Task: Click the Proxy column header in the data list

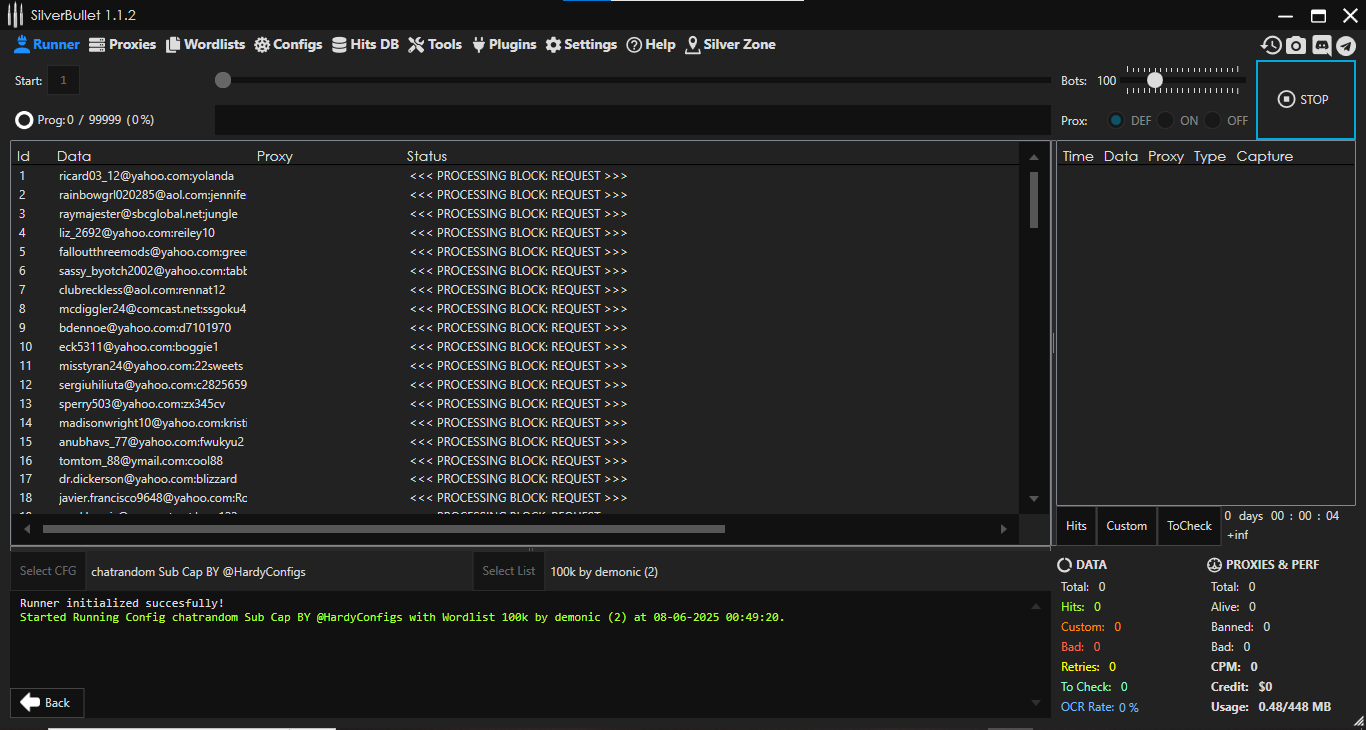Action: (x=275, y=156)
